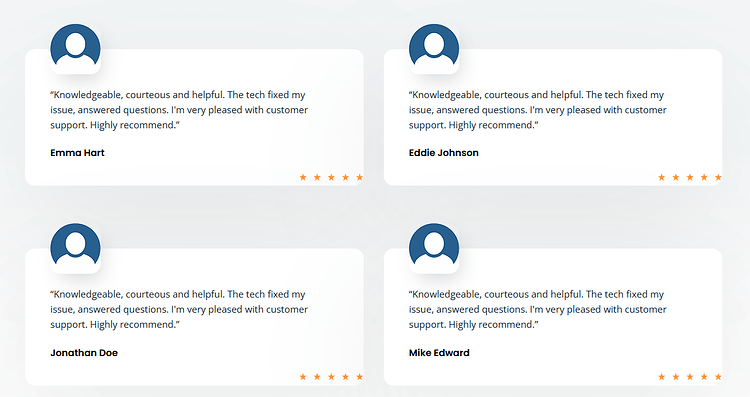Select the Eddie Johnson name
Screen dimensions: 750x397
coord(444,153)
